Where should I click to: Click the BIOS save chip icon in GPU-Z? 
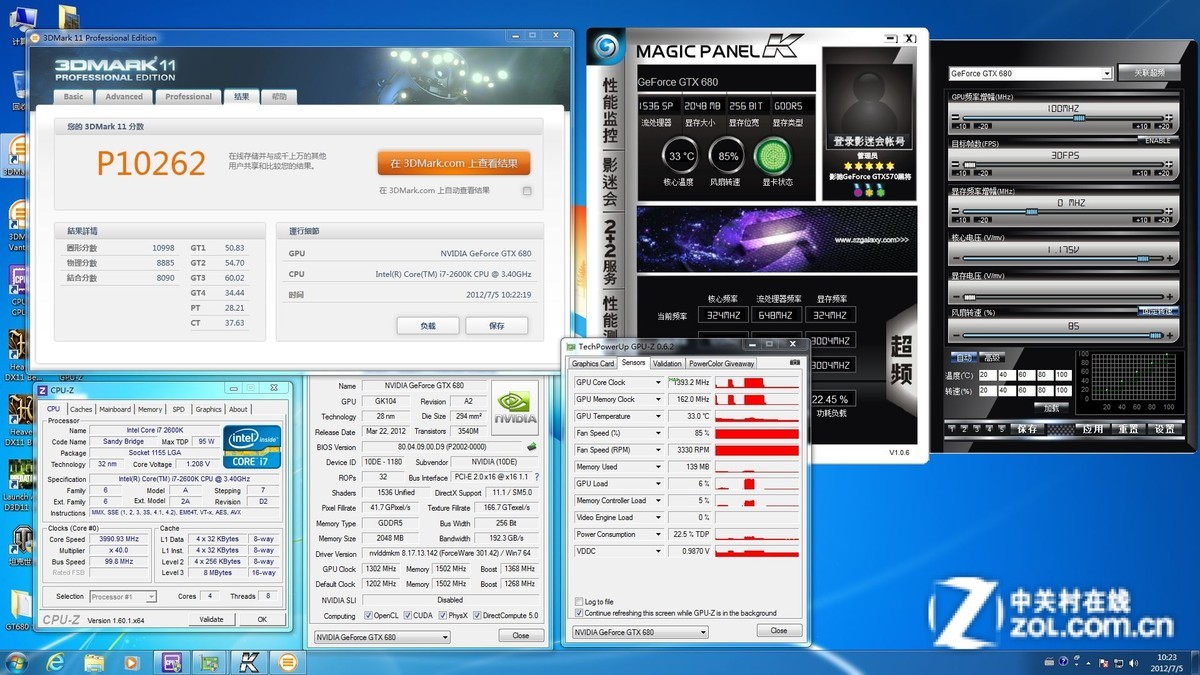click(531, 447)
